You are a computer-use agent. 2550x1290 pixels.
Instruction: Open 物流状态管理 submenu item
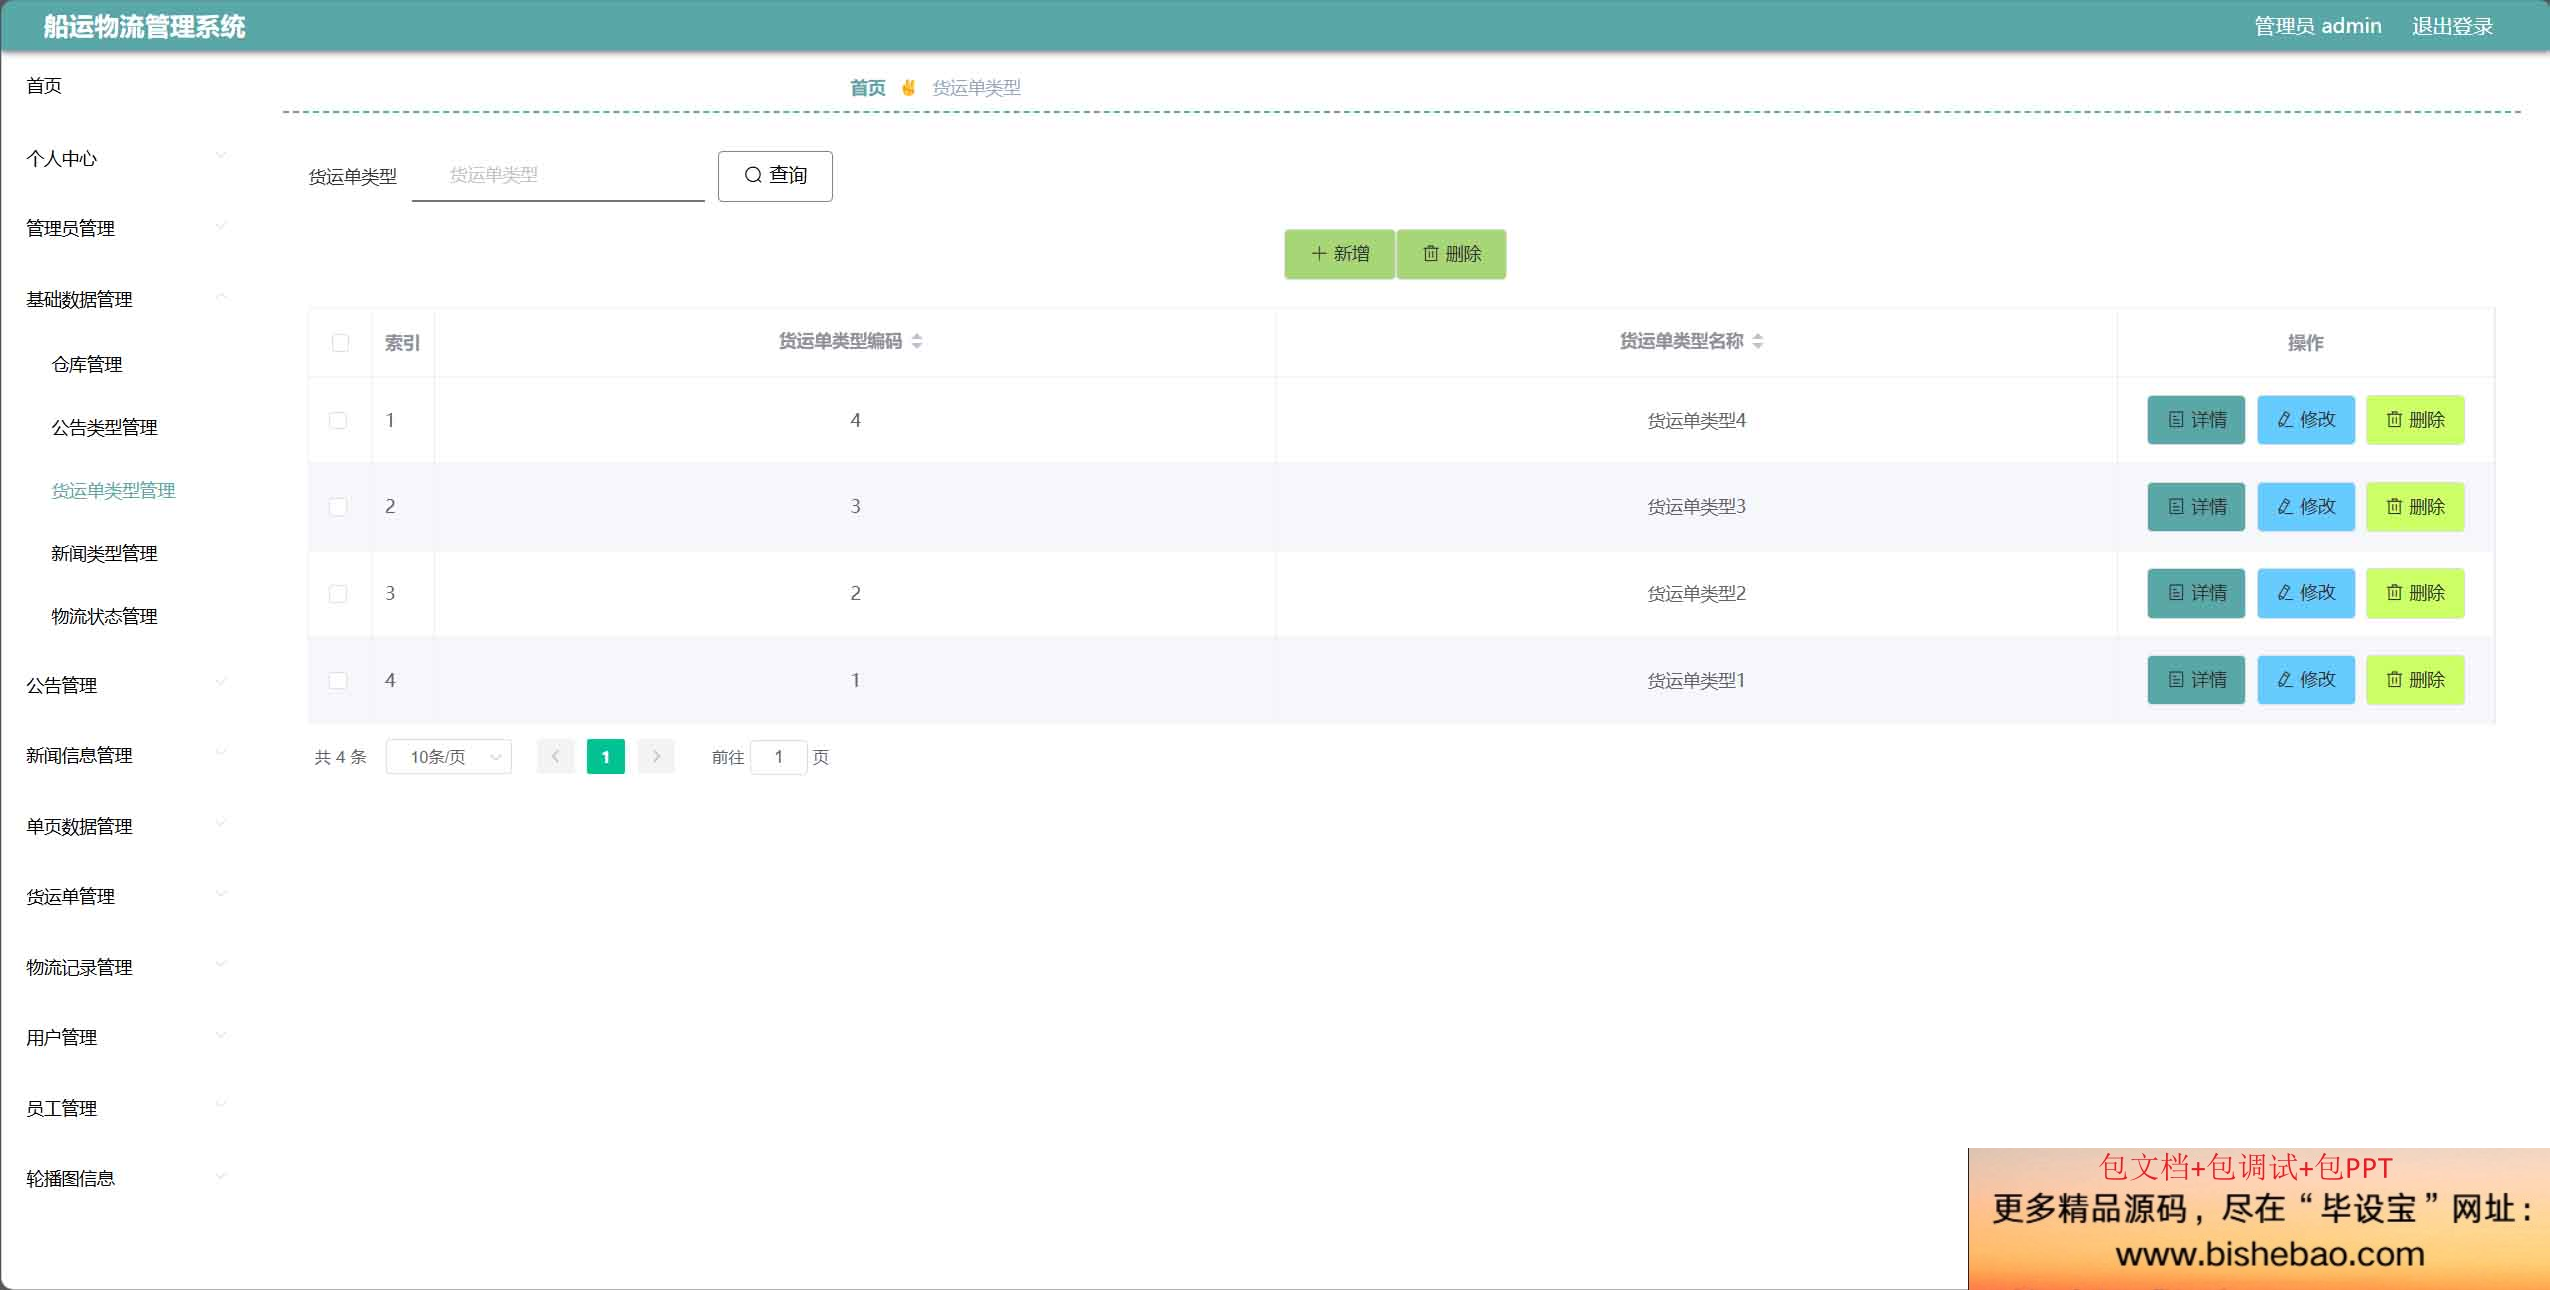105,617
